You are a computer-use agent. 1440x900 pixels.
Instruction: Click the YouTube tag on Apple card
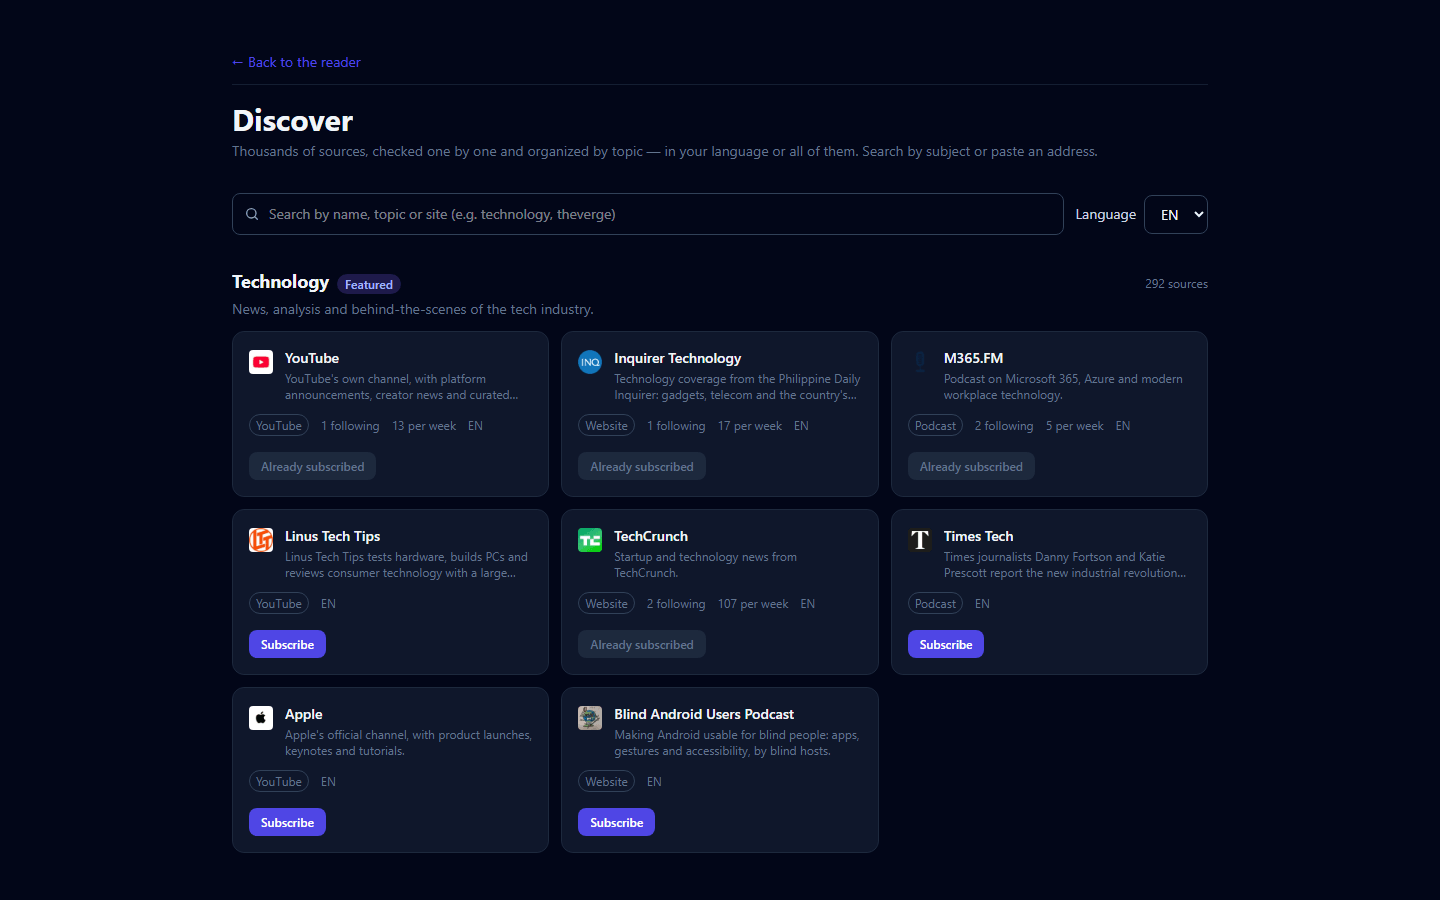pos(279,782)
